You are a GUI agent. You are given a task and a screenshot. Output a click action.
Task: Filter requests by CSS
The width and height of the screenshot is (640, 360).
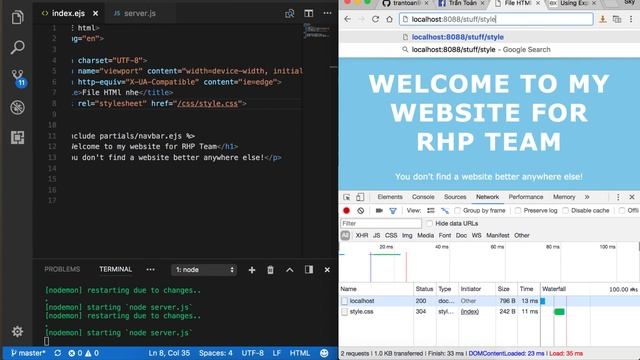tap(391, 236)
